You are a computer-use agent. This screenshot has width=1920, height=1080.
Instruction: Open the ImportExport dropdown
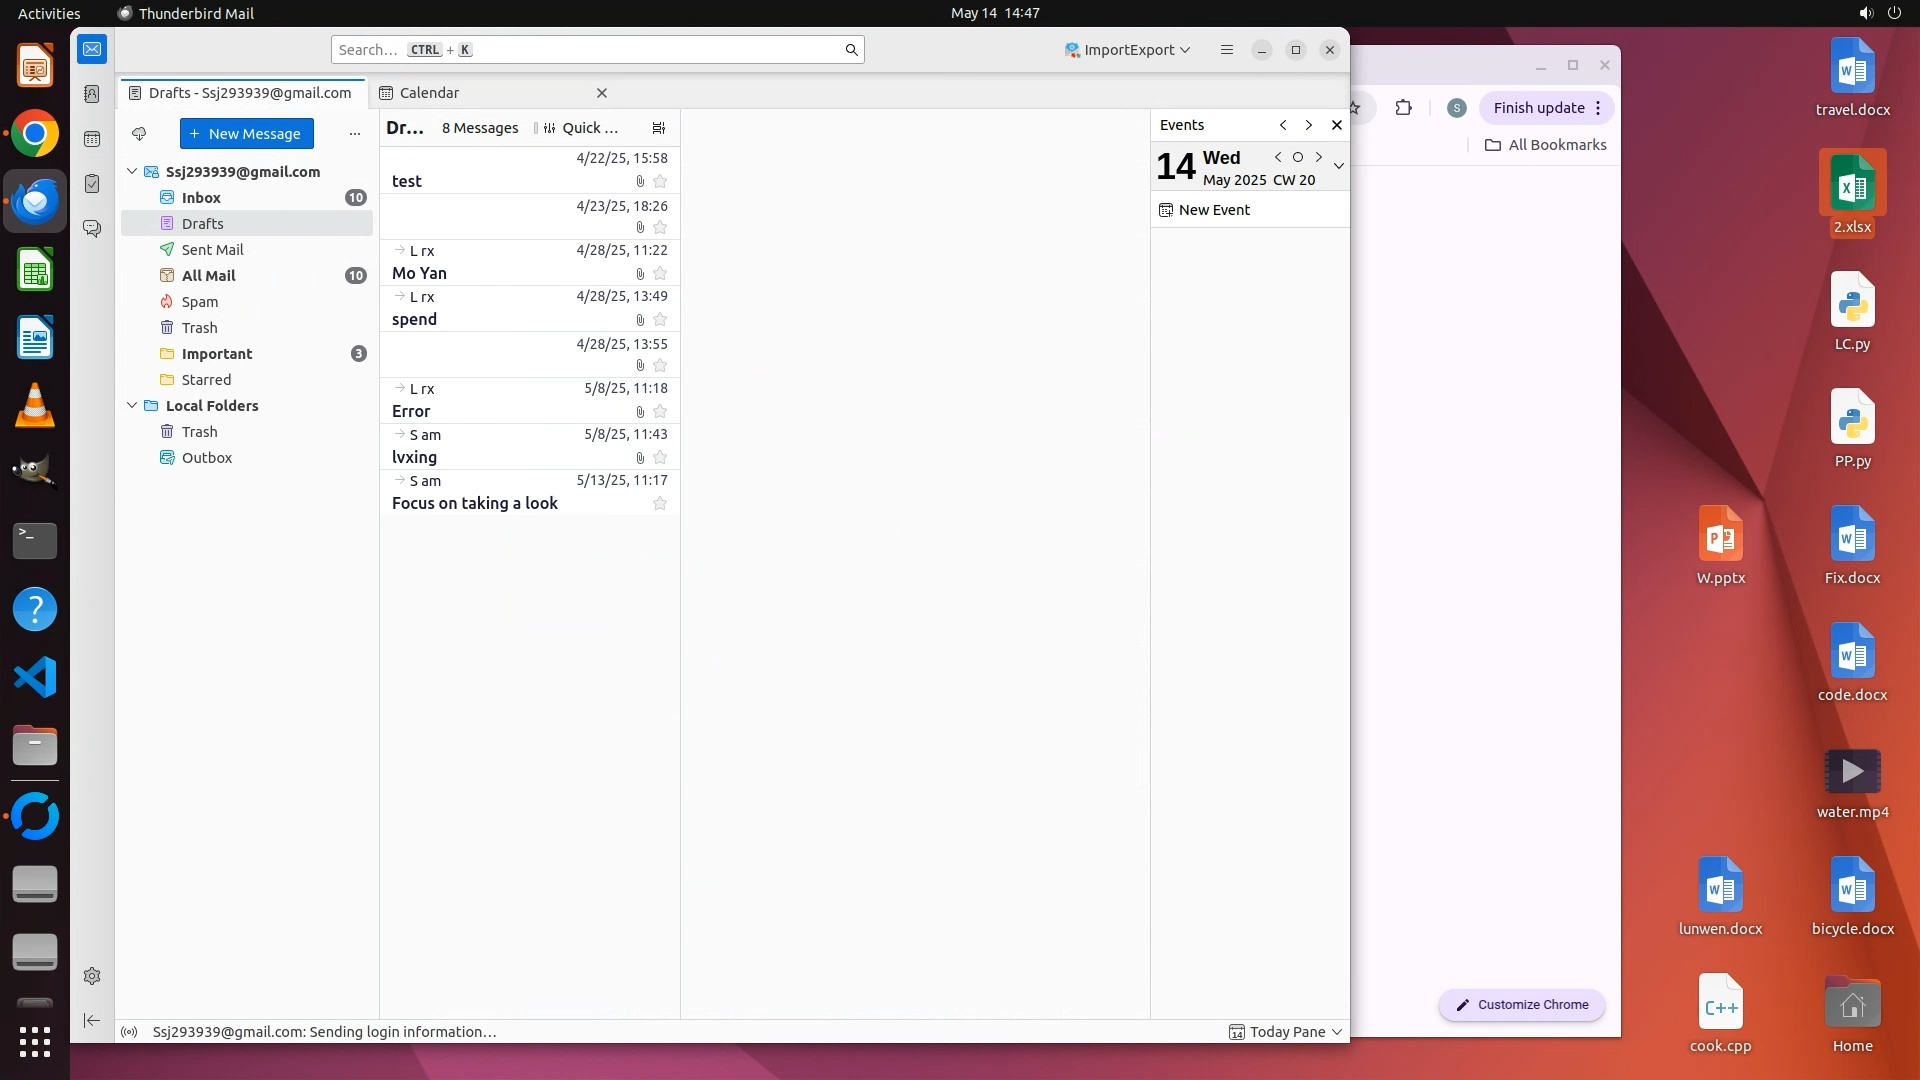1127,50
